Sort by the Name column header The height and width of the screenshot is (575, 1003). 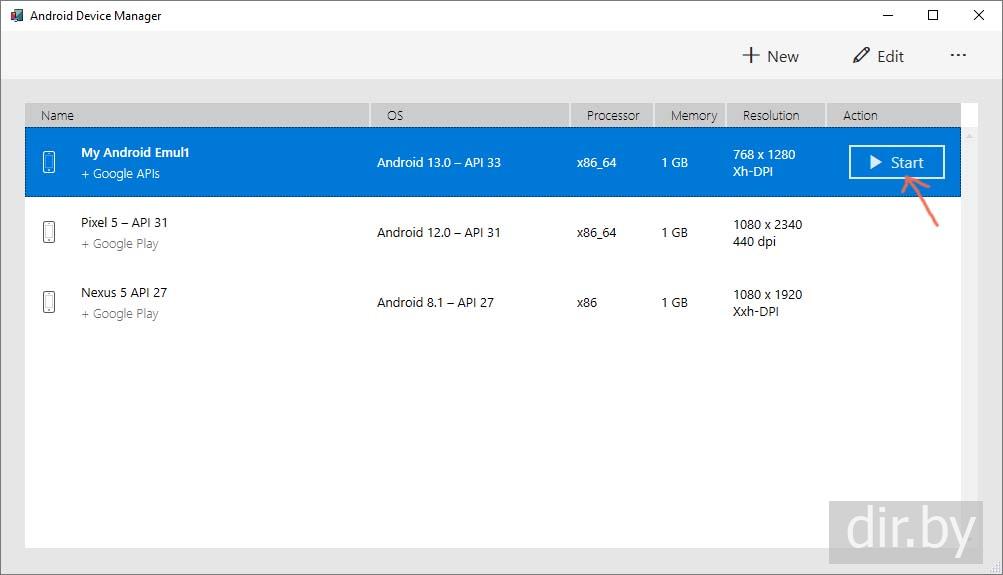click(57, 115)
